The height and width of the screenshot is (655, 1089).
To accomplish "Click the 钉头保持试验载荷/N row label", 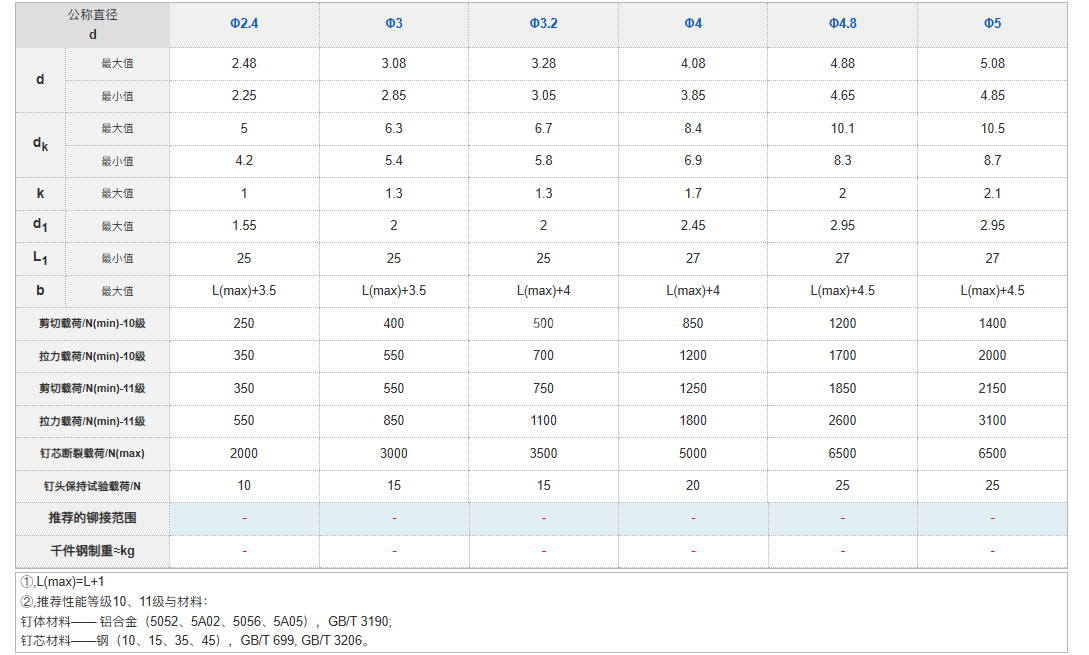I will [93, 486].
